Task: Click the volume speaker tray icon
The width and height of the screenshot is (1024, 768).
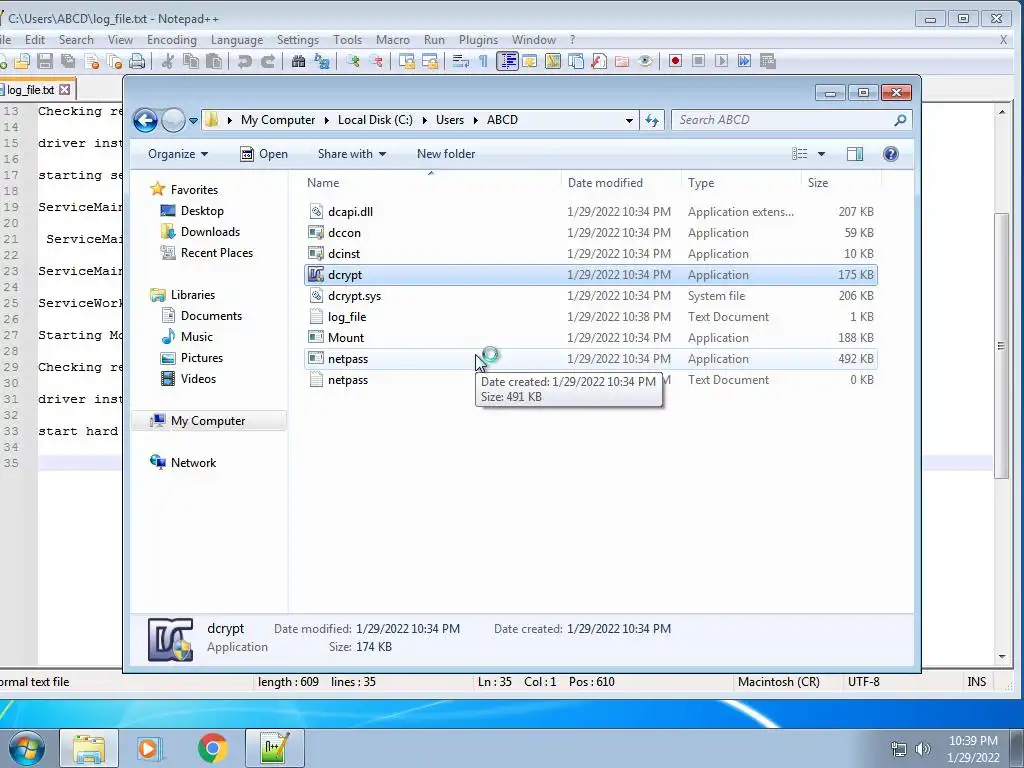Action: point(923,748)
